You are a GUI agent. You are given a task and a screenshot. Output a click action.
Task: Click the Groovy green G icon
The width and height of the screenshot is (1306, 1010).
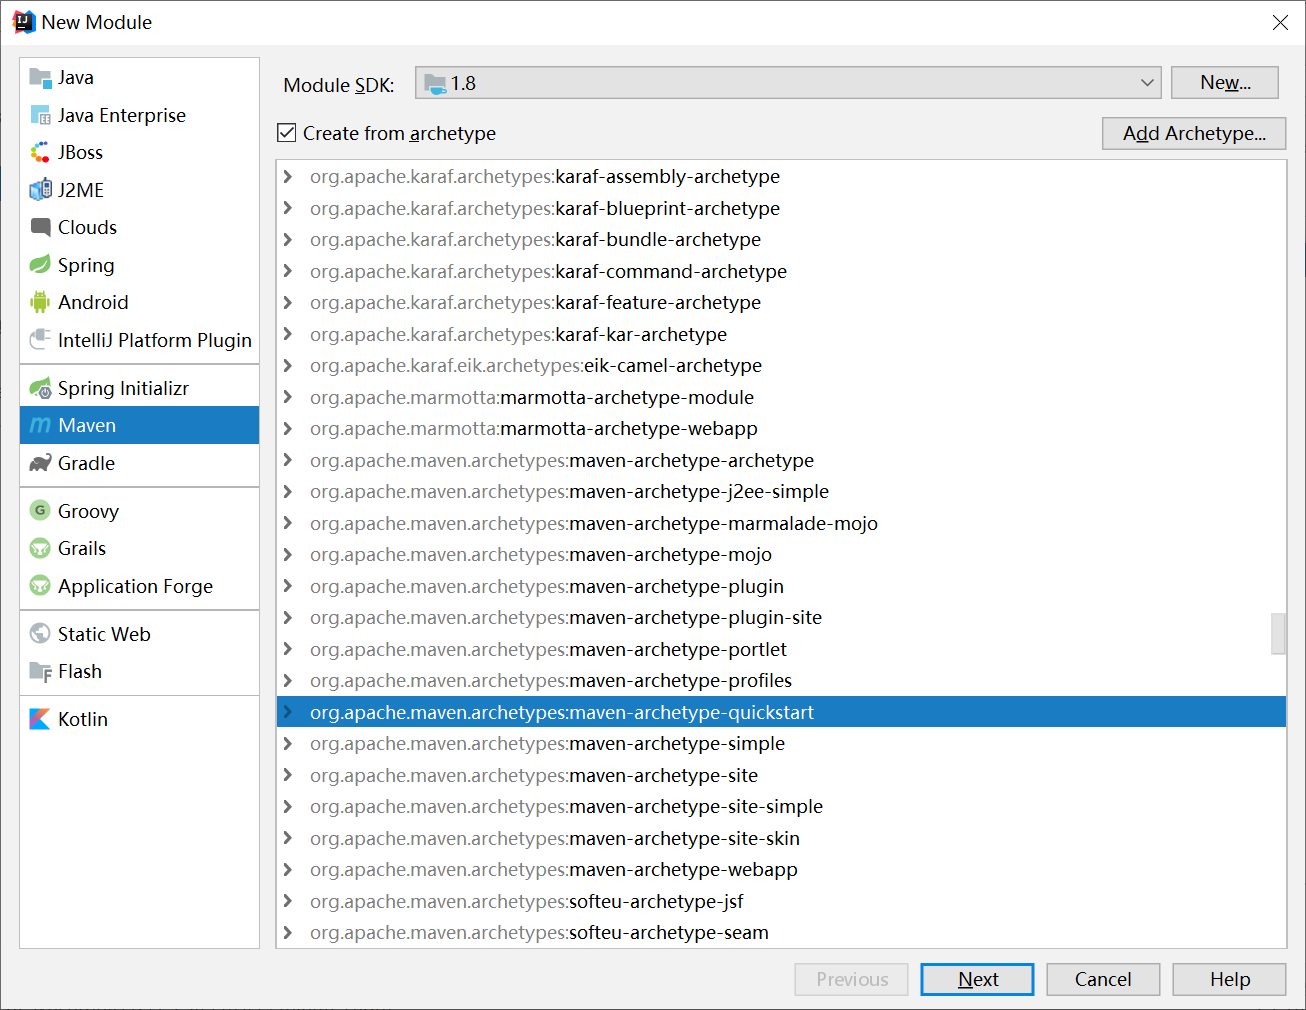[x=40, y=511]
